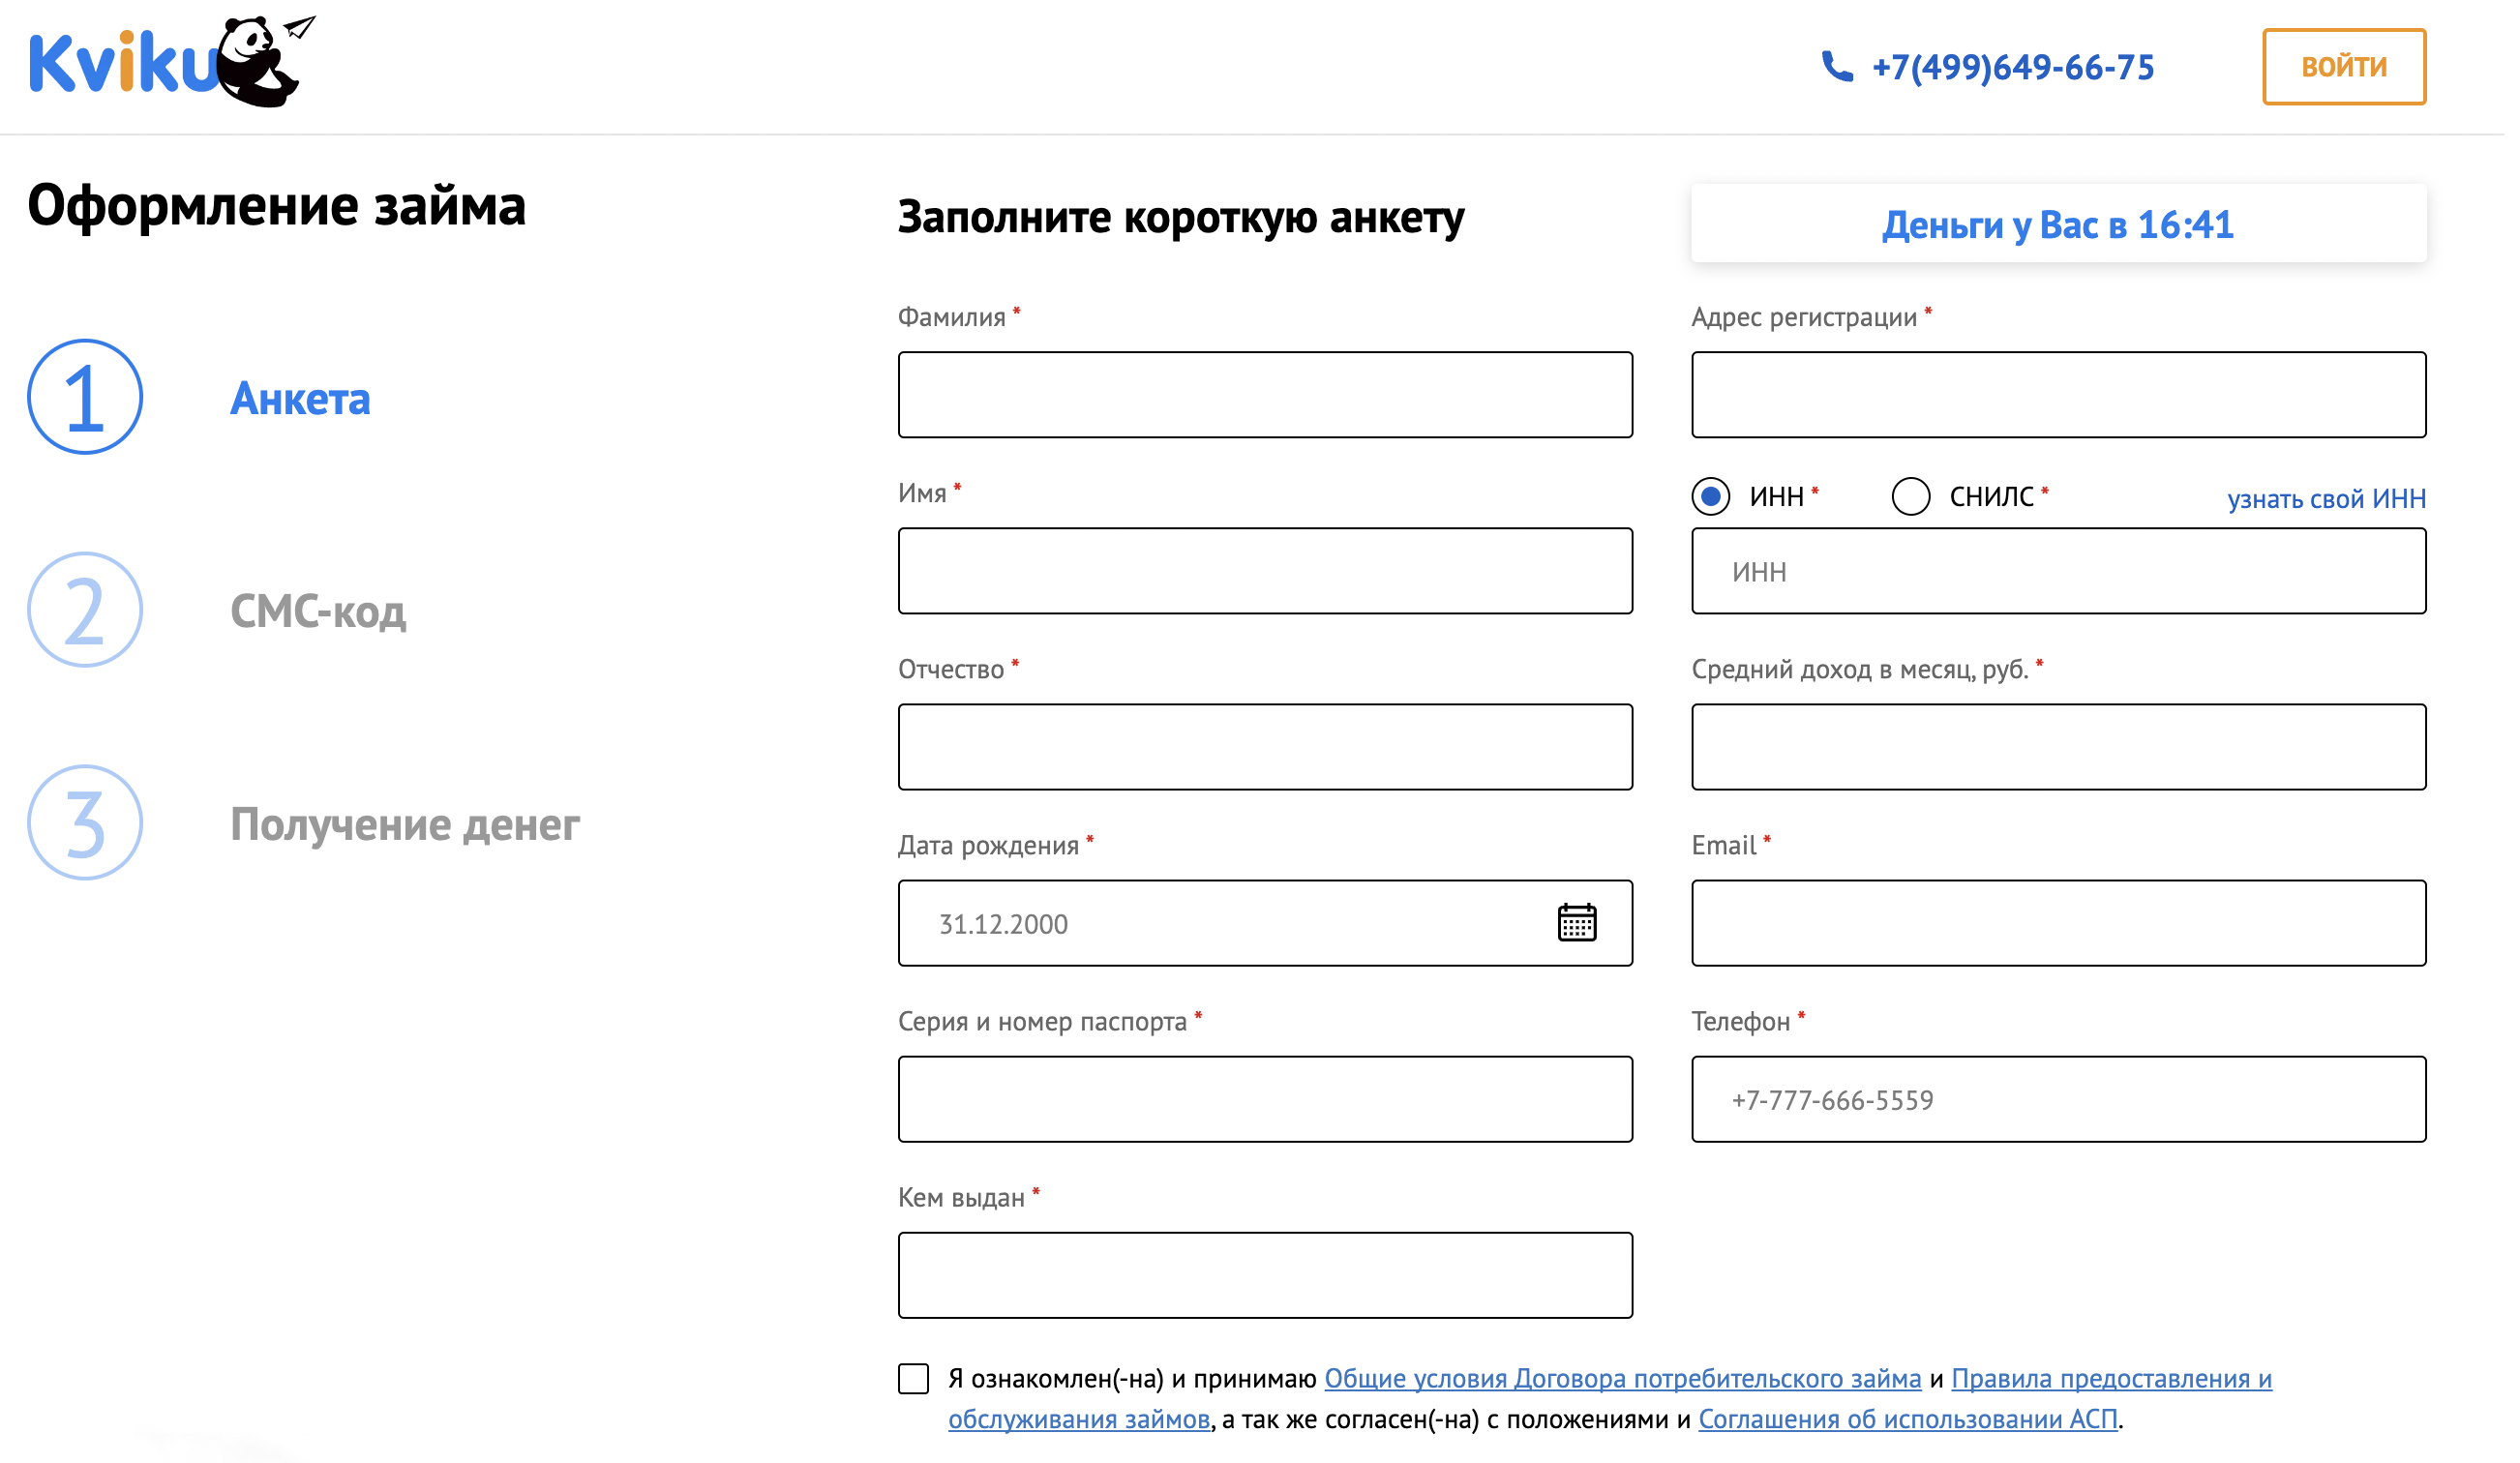Image resolution: width=2520 pixels, height=1463 pixels.
Task: Select the ИНН radio button
Action: pos(1712,496)
